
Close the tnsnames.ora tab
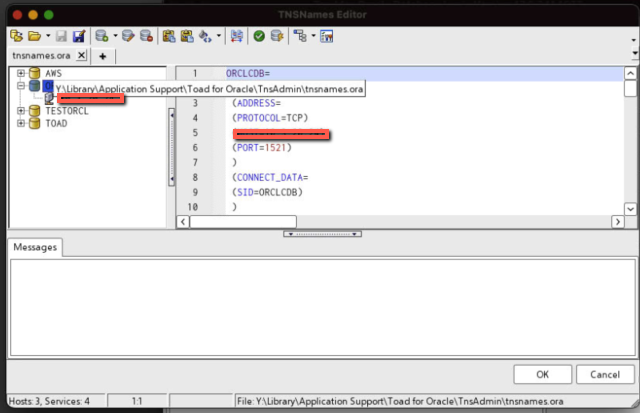82,55
